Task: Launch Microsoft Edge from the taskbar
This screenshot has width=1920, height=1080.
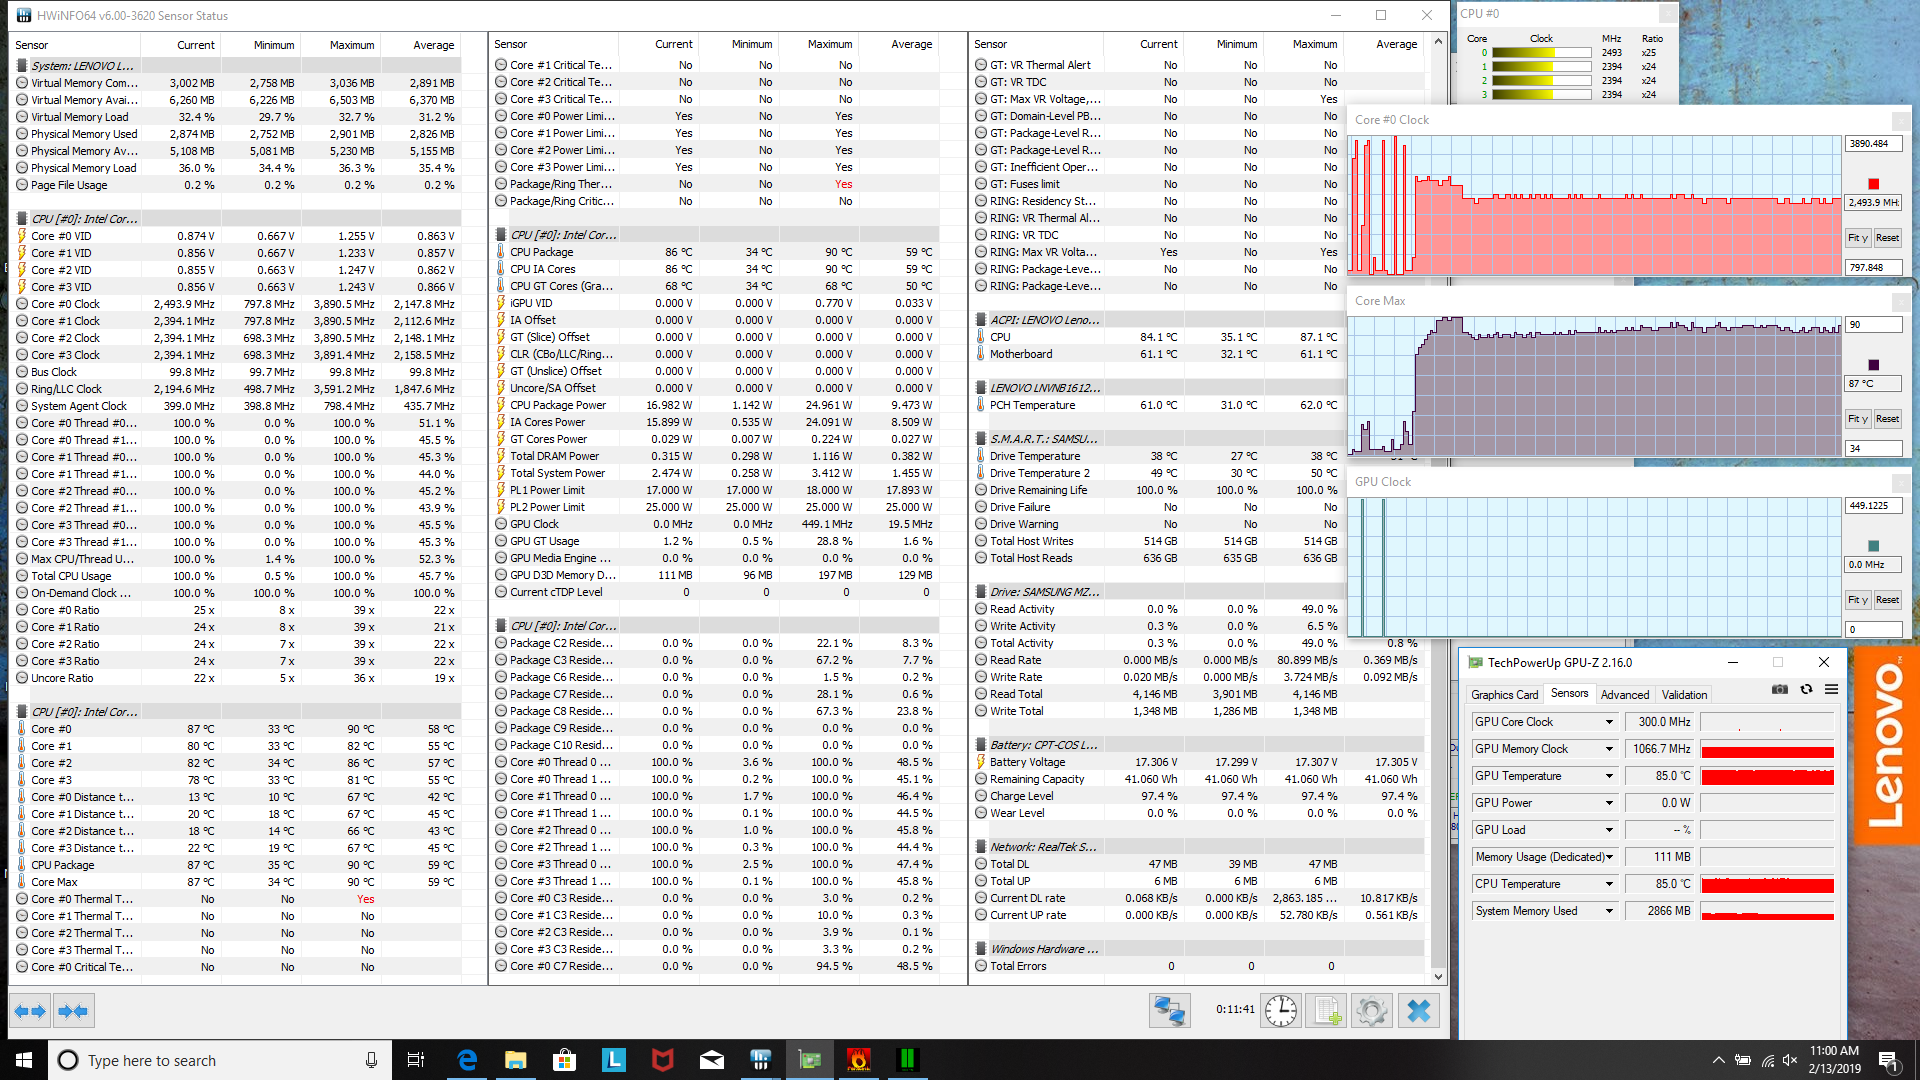Action: 467,1060
